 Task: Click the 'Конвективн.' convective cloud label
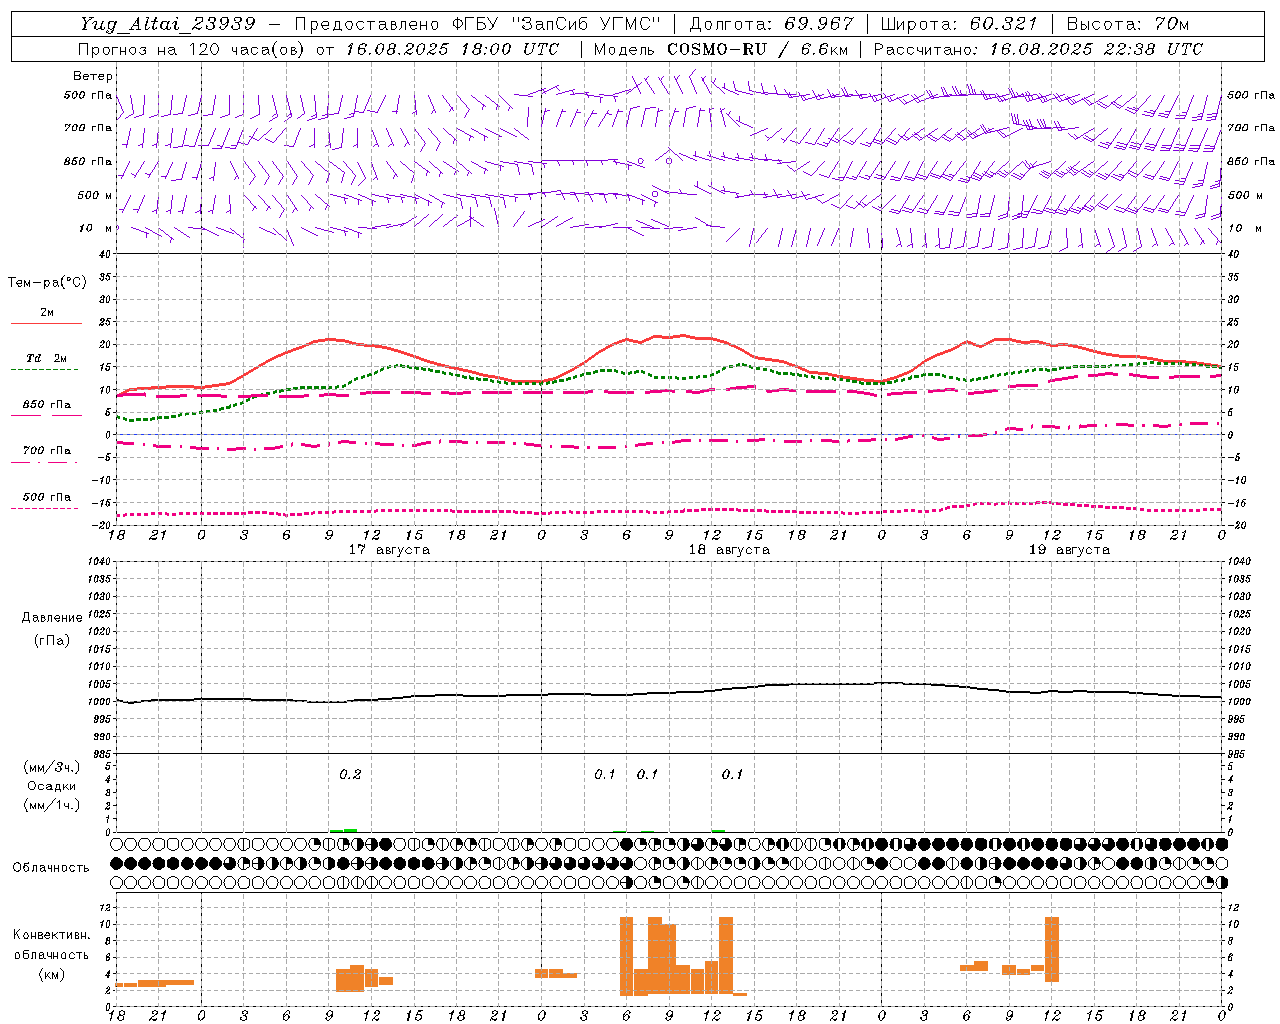tap(52, 935)
